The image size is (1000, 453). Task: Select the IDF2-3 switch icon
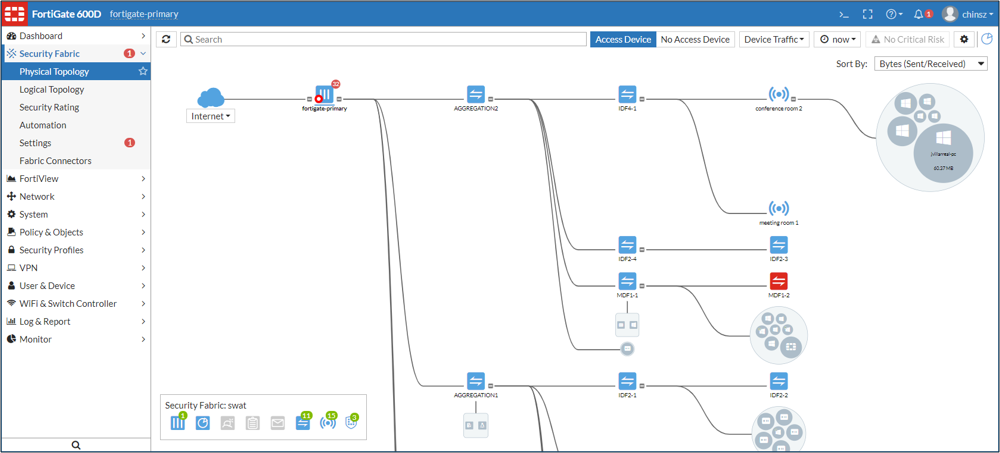click(779, 245)
